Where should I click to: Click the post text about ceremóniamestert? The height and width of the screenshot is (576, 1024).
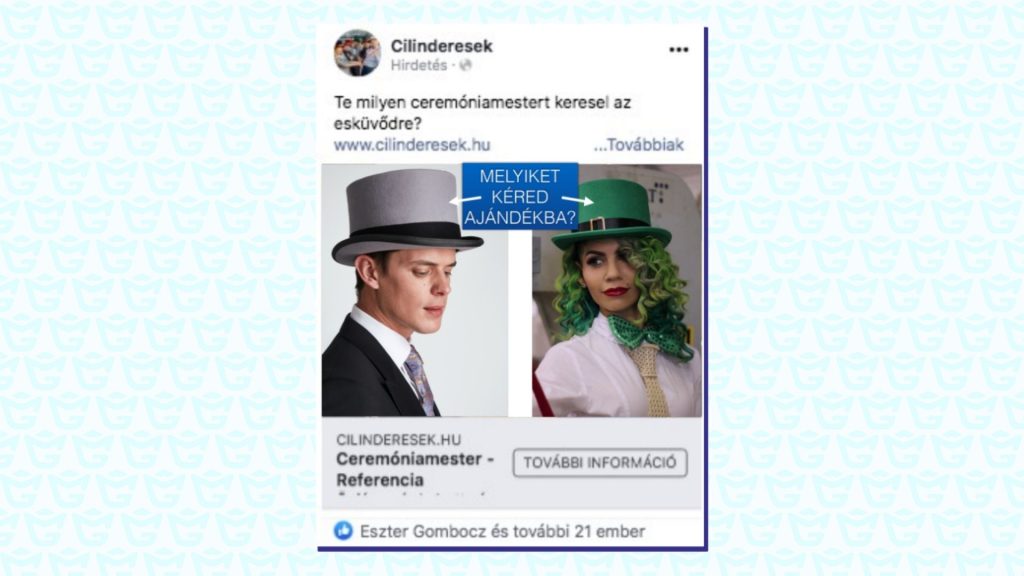483,112
